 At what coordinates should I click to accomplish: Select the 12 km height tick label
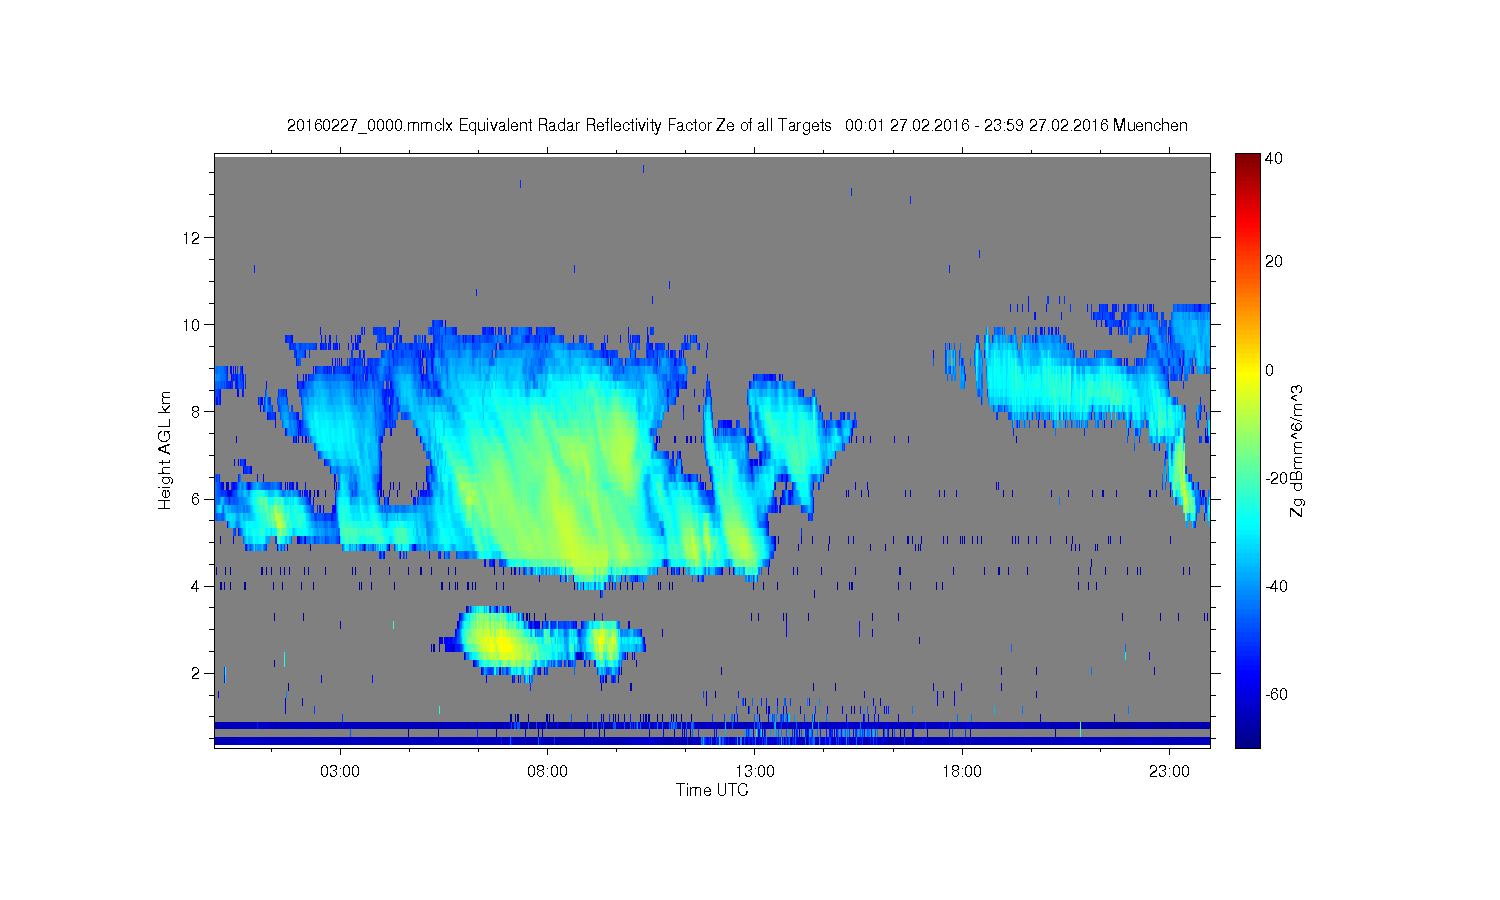click(193, 238)
